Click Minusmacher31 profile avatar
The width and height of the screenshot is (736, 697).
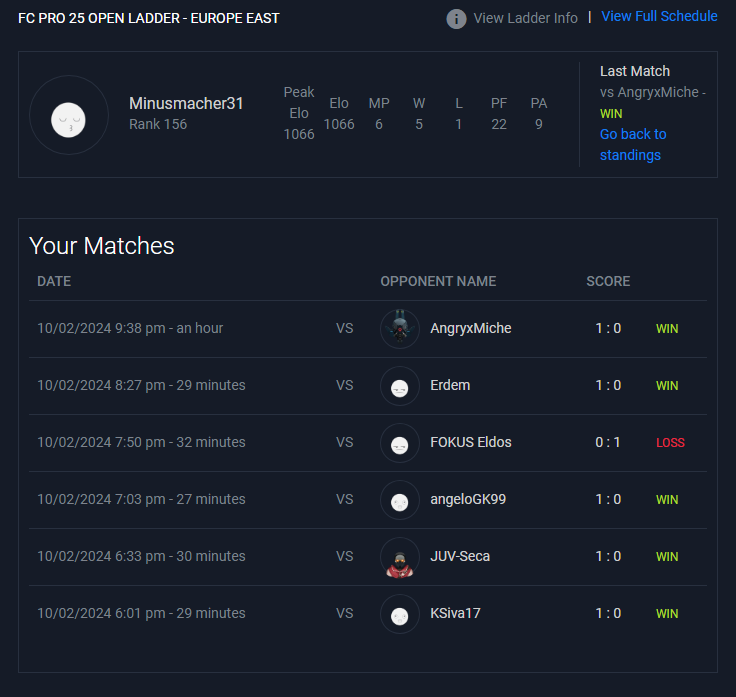[69, 115]
